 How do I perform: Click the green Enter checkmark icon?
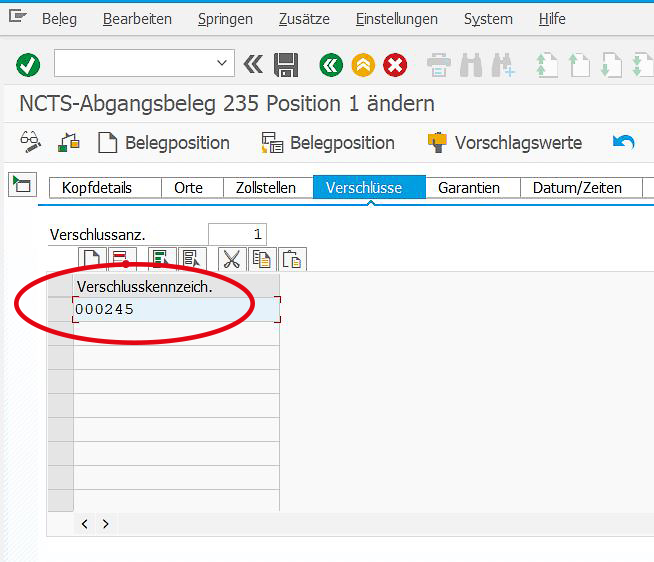[x=28, y=66]
